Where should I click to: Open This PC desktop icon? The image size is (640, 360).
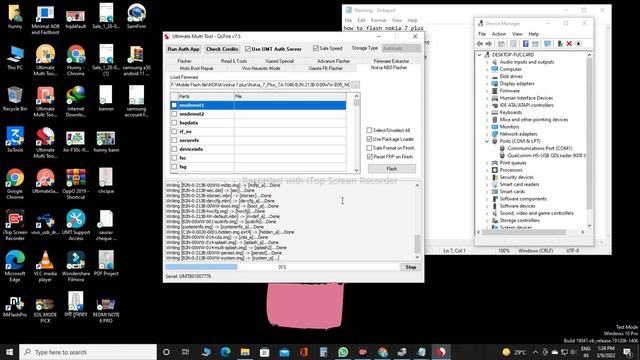(x=15, y=57)
